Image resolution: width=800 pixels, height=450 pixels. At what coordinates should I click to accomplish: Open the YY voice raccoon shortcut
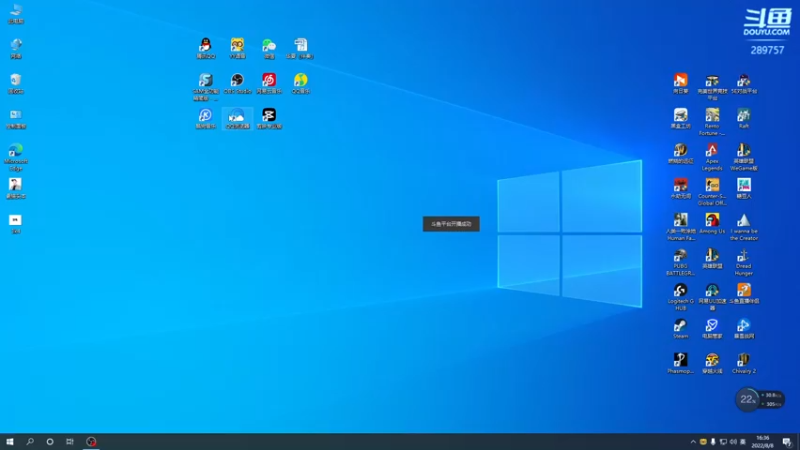pyautogui.click(x=237, y=48)
